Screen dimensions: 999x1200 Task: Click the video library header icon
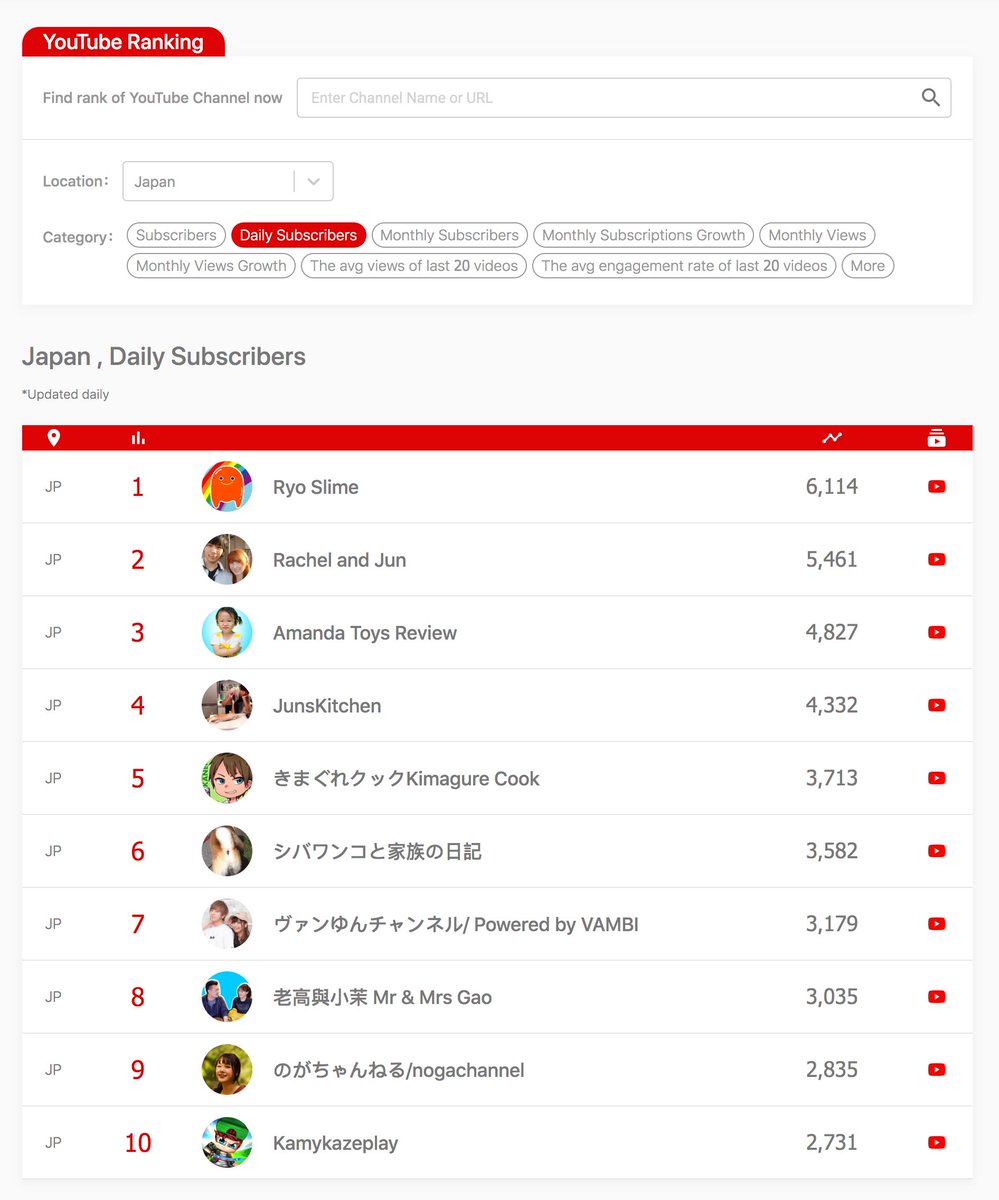[x=936, y=438]
